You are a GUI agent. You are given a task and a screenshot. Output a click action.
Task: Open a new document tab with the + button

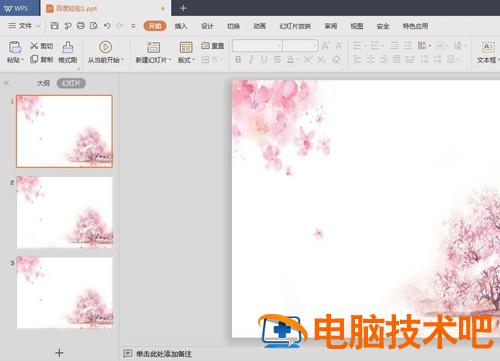click(x=183, y=8)
